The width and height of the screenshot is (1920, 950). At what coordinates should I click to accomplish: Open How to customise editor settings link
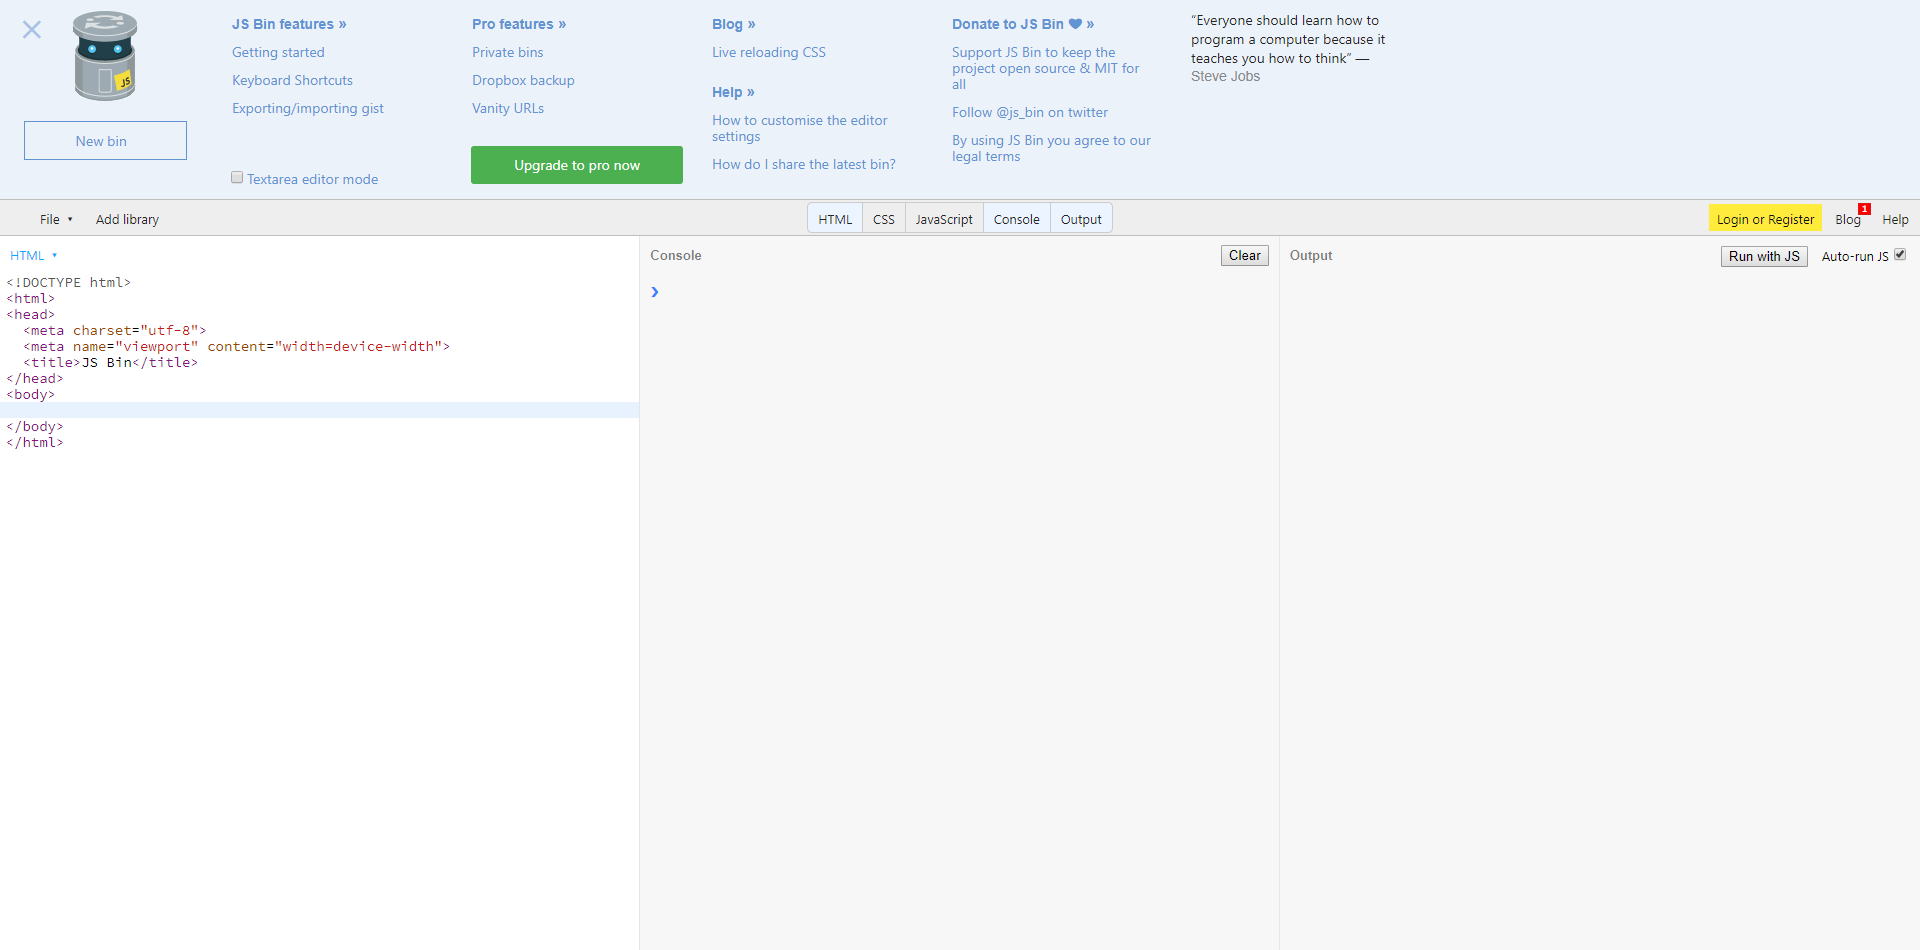[800, 128]
